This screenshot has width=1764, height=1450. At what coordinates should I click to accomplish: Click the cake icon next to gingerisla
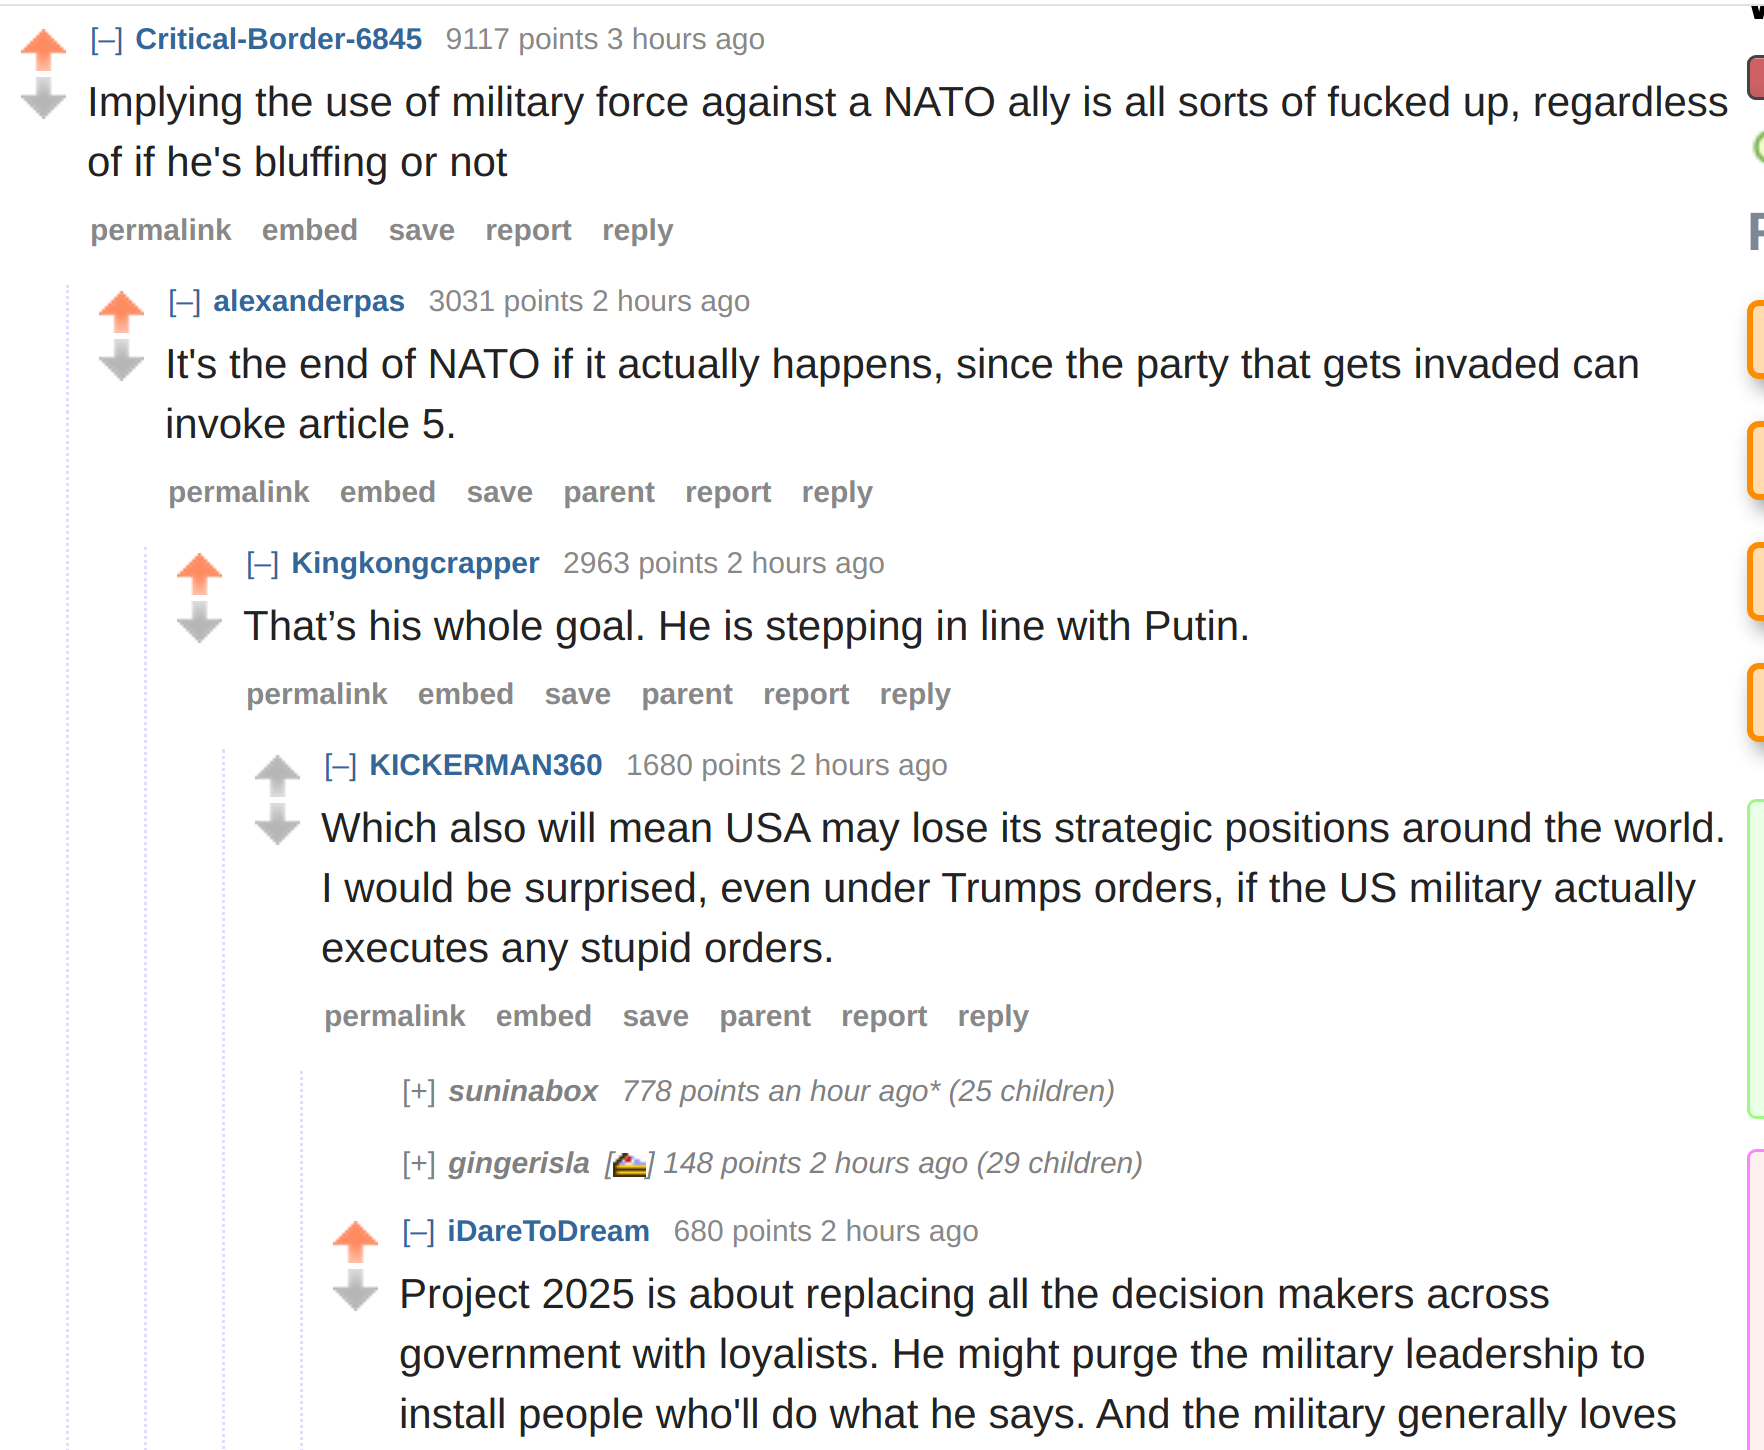(x=629, y=1164)
